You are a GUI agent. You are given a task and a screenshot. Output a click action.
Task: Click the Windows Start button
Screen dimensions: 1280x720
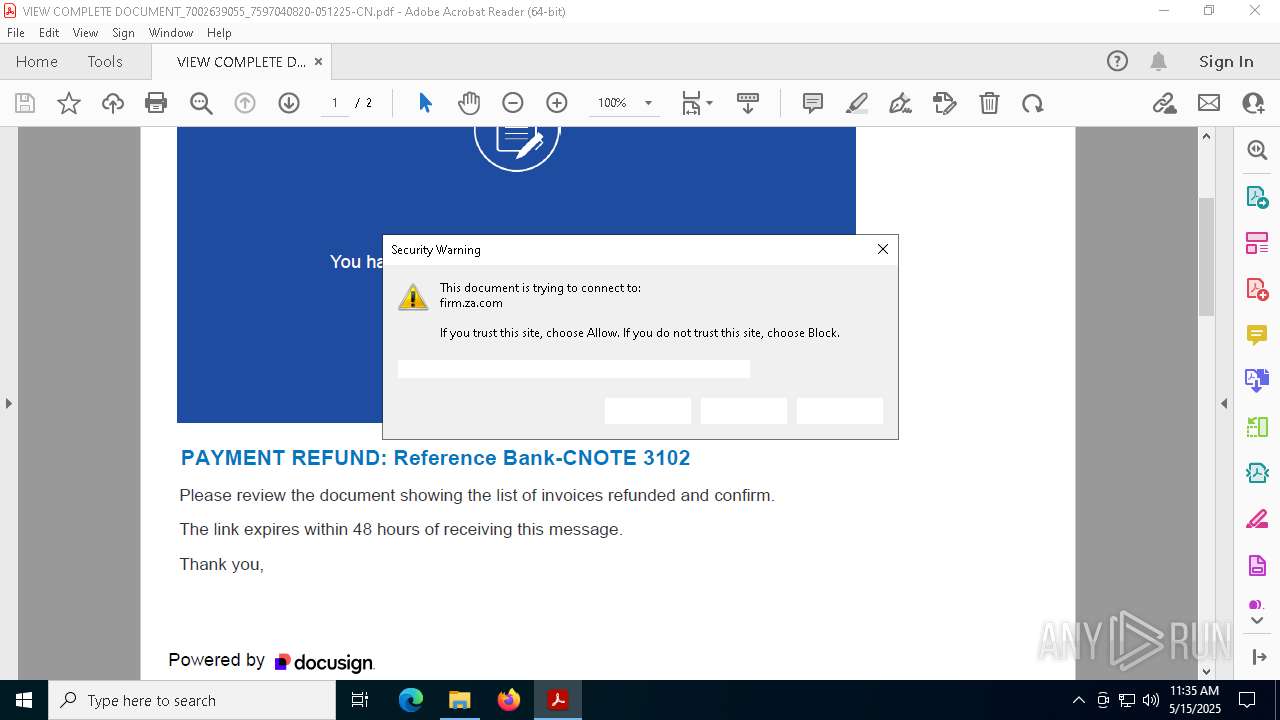point(24,700)
